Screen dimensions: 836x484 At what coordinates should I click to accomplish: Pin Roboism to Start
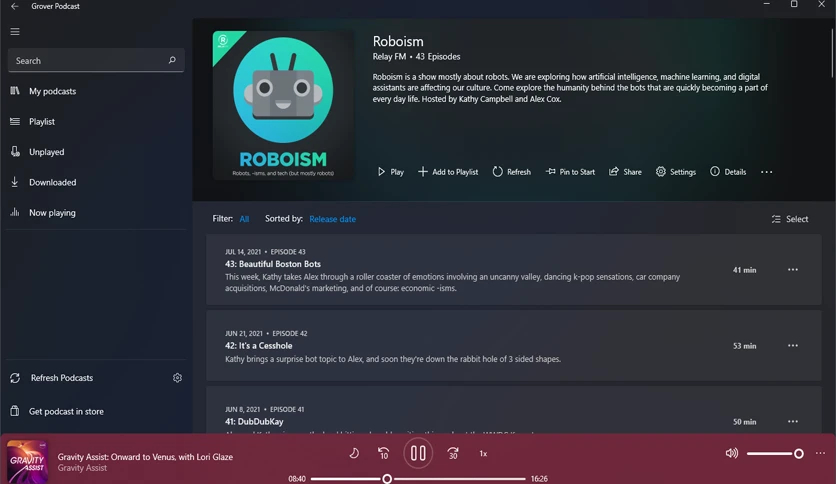(x=570, y=172)
